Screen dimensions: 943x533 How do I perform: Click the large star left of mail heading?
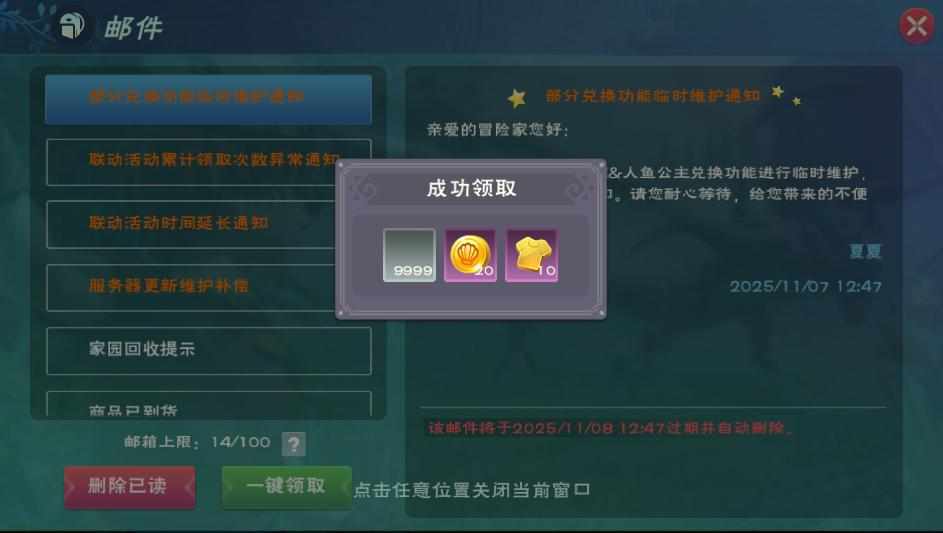517,97
